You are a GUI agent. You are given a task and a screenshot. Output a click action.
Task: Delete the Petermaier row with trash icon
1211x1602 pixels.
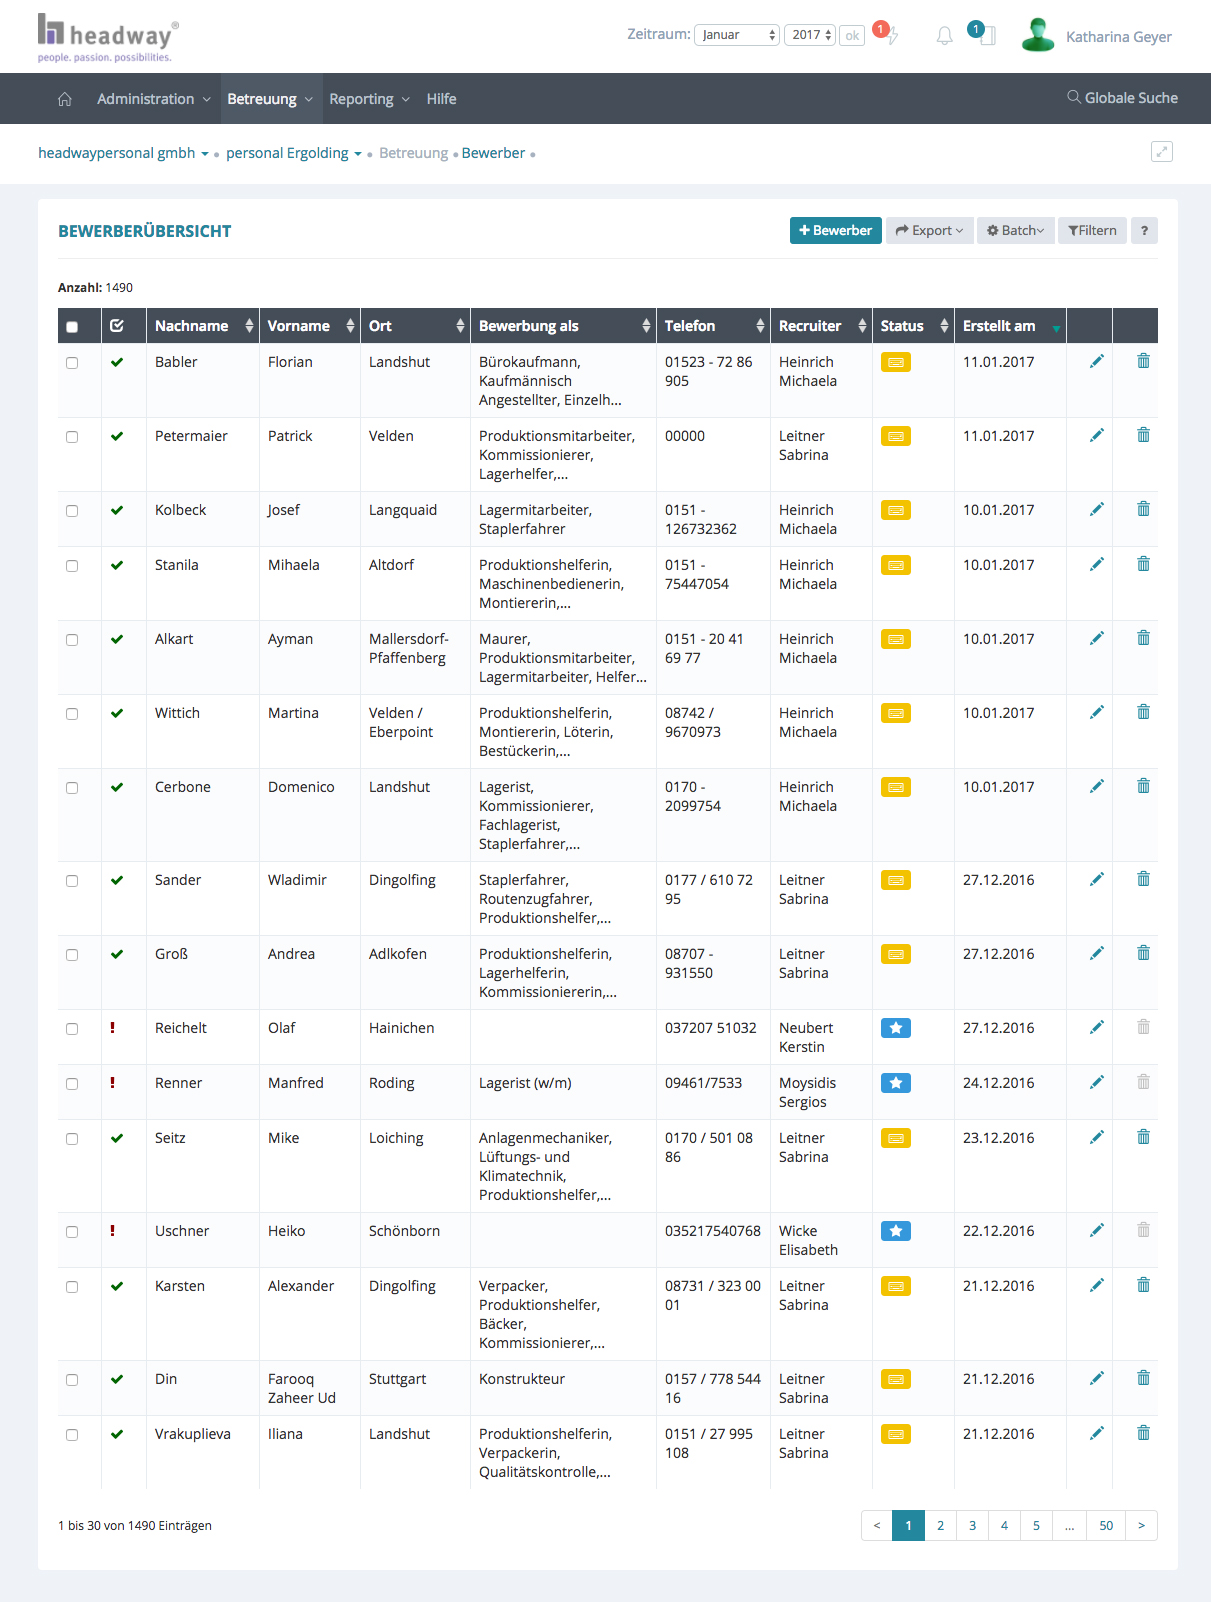click(x=1143, y=435)
